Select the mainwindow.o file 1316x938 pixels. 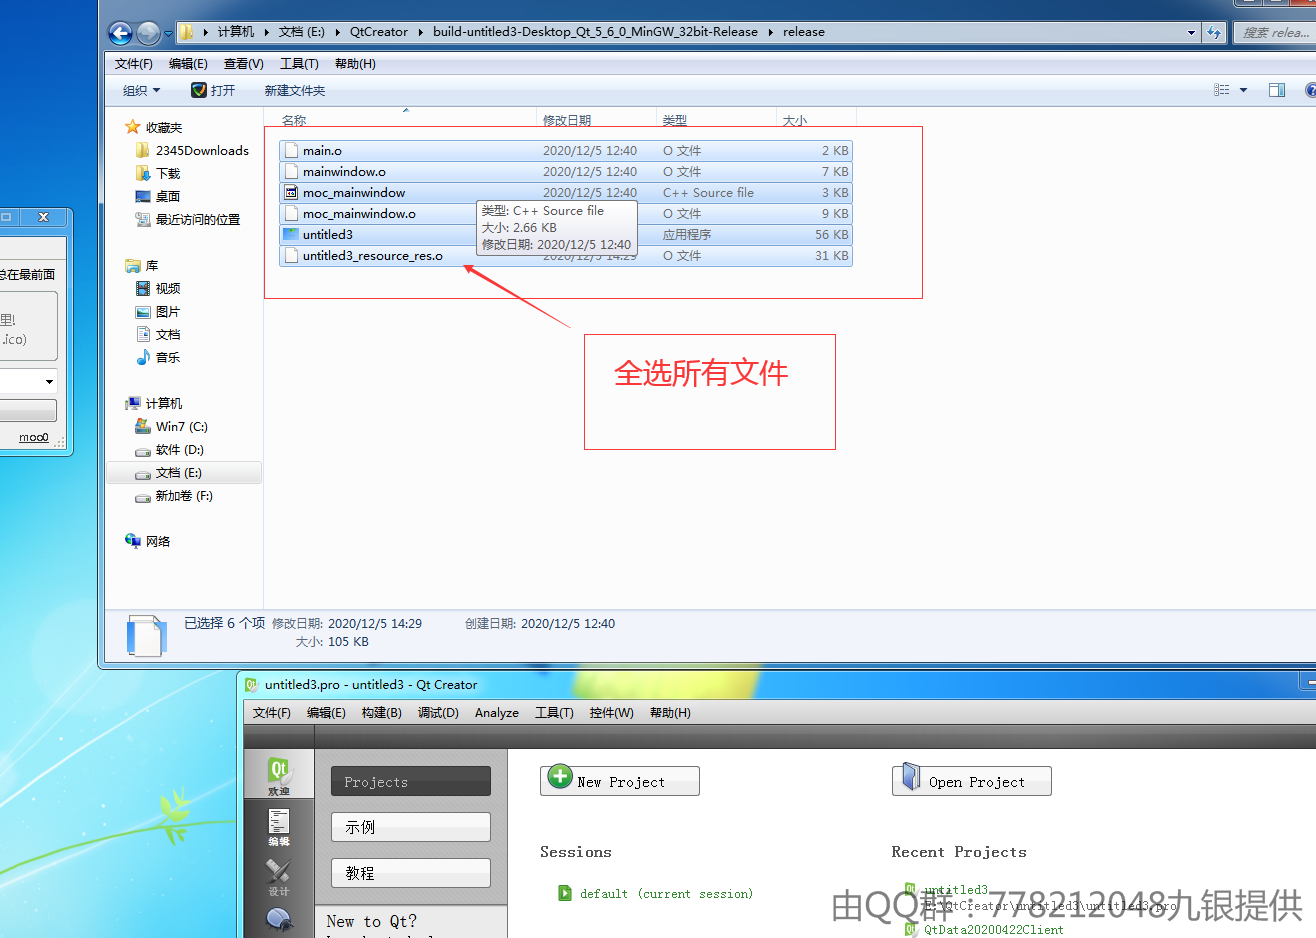[566, 172]
